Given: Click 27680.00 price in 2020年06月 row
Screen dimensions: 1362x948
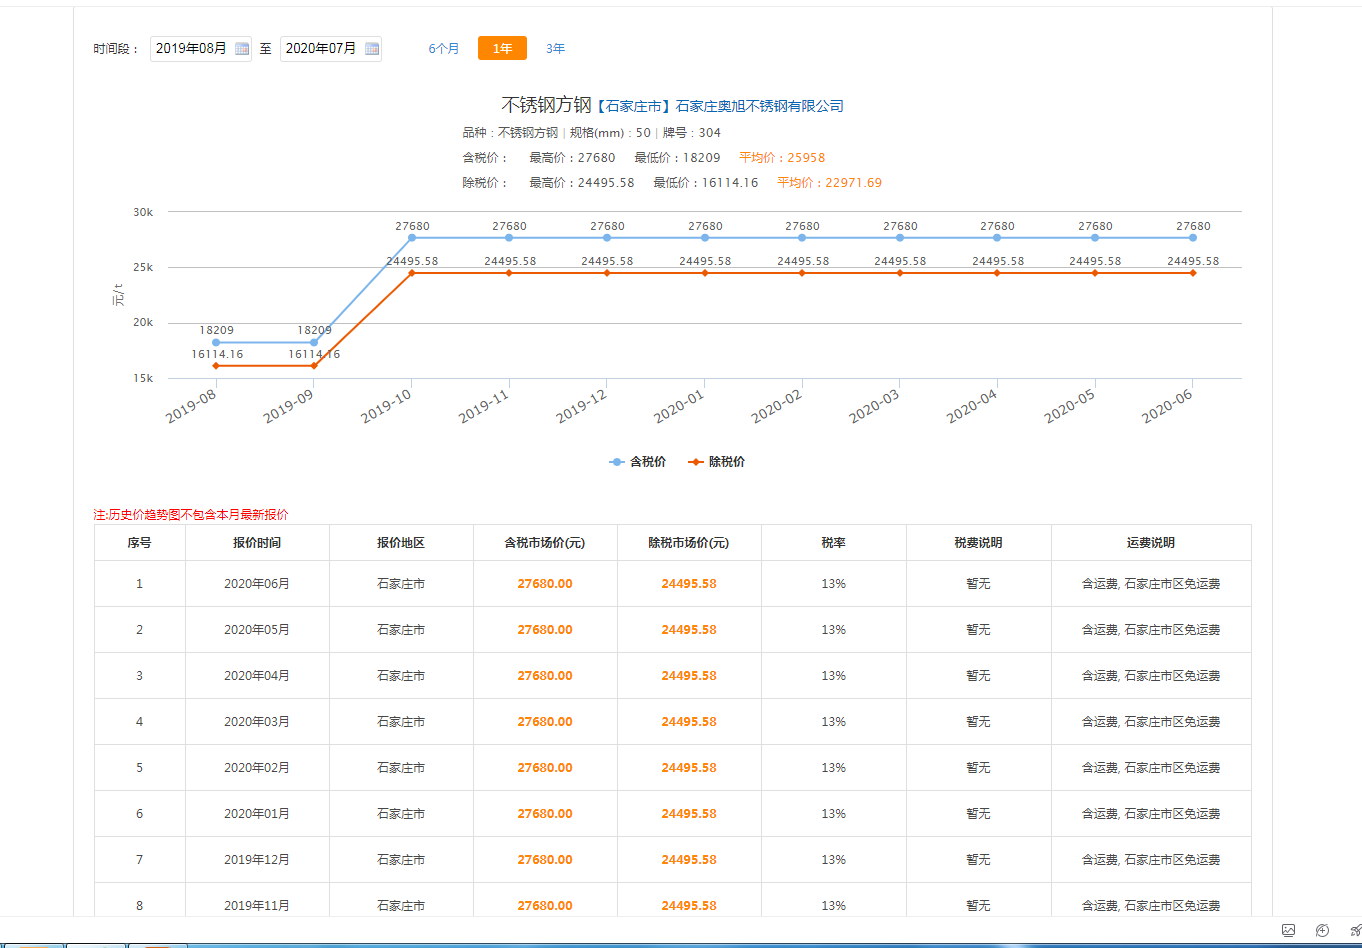Looking at the screenshot, I should coord(545,584).
